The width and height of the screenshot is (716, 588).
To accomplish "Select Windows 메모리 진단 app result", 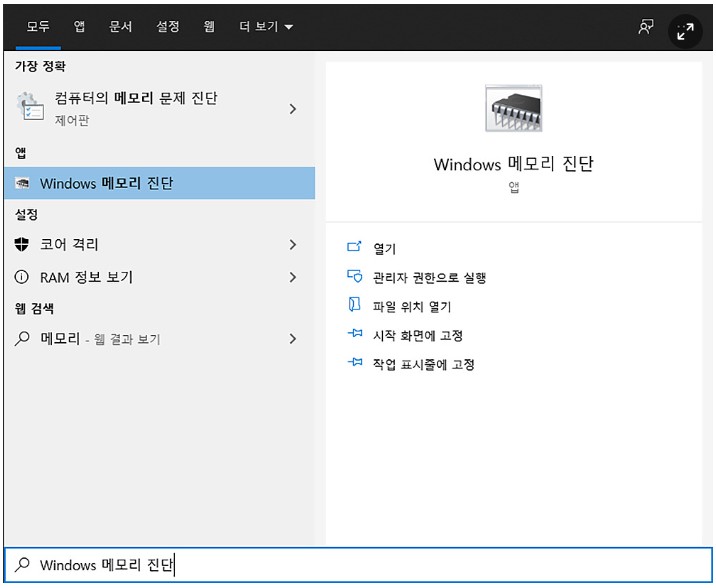I will pyautogui.click(x=159, y=183).
